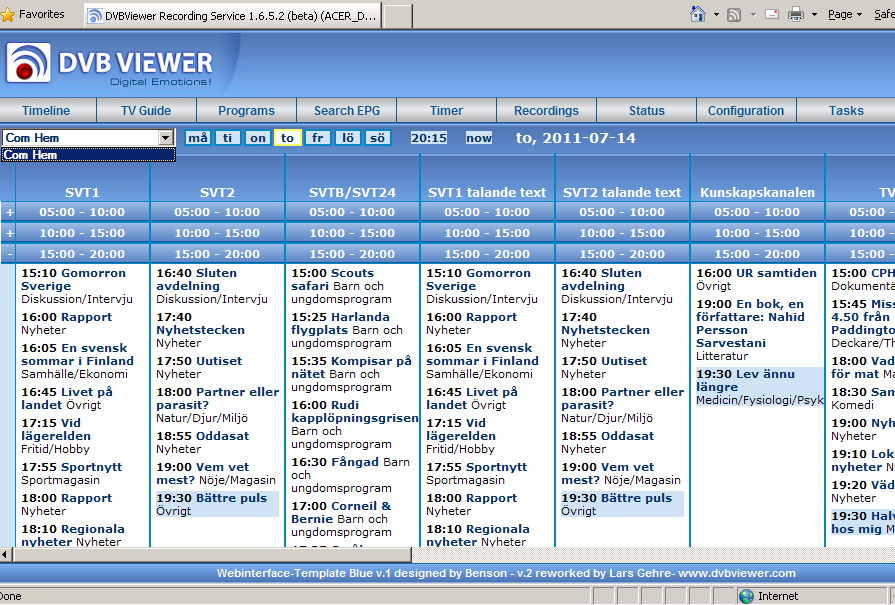Select Friday (fr) day button
This screenshot has width=895, height=605.
point(317,138)
